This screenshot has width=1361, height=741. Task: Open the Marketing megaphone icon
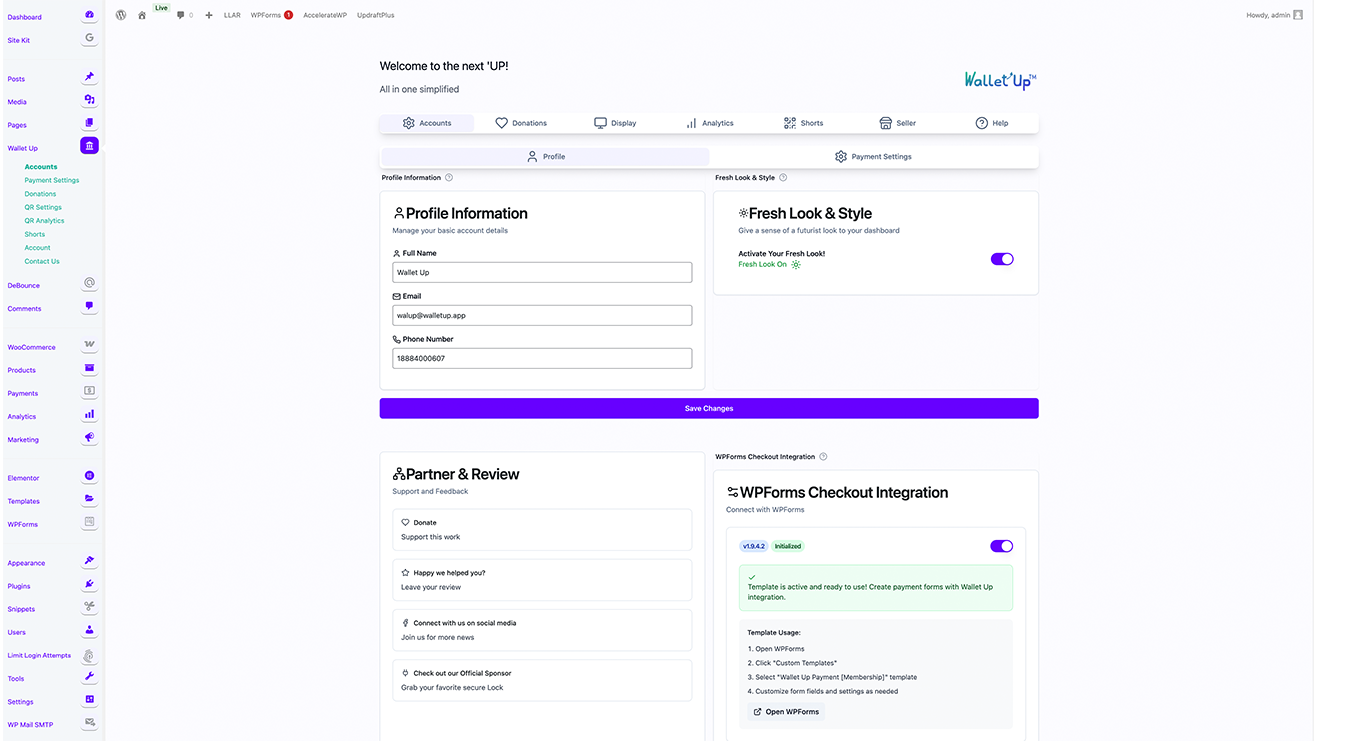pyautogui.click(x=89, y=437)
